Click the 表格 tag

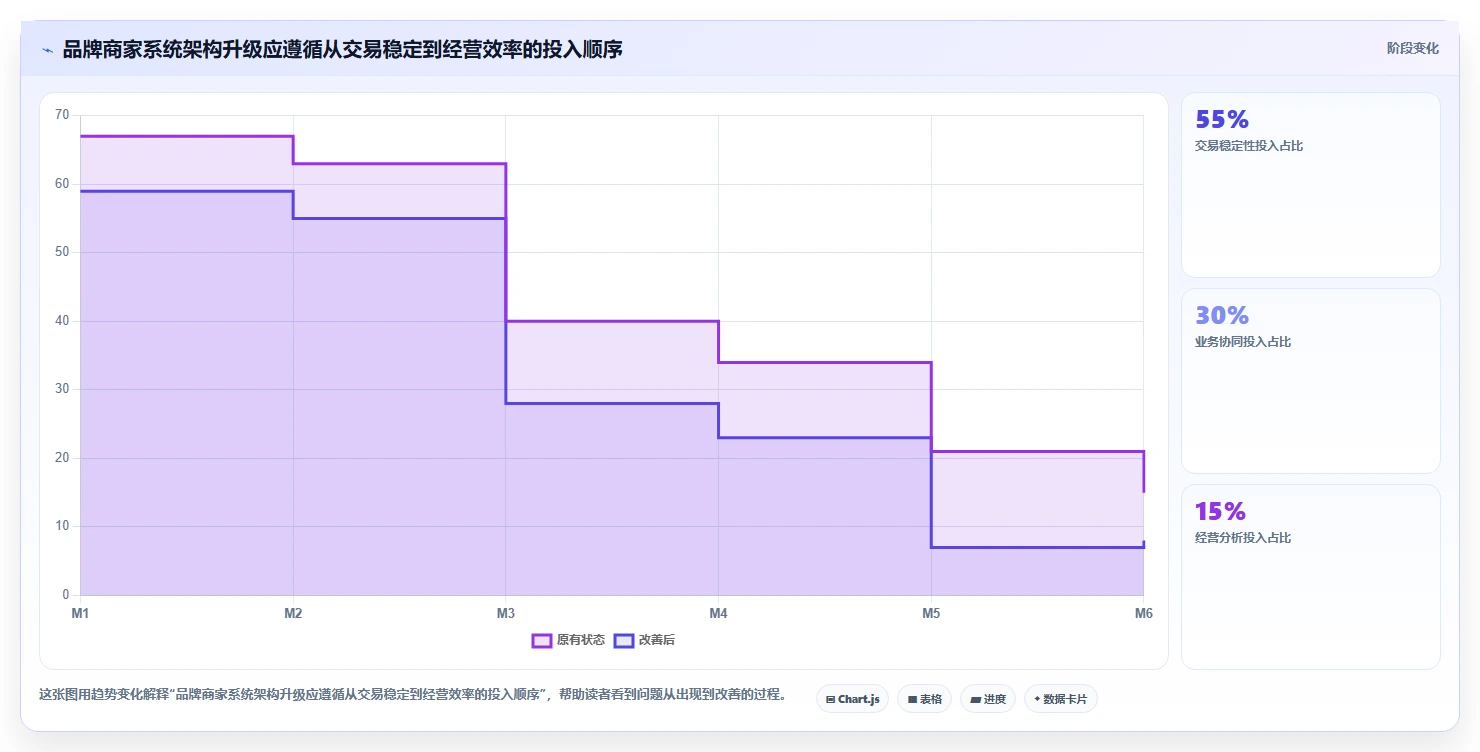[x=925, y=699]
